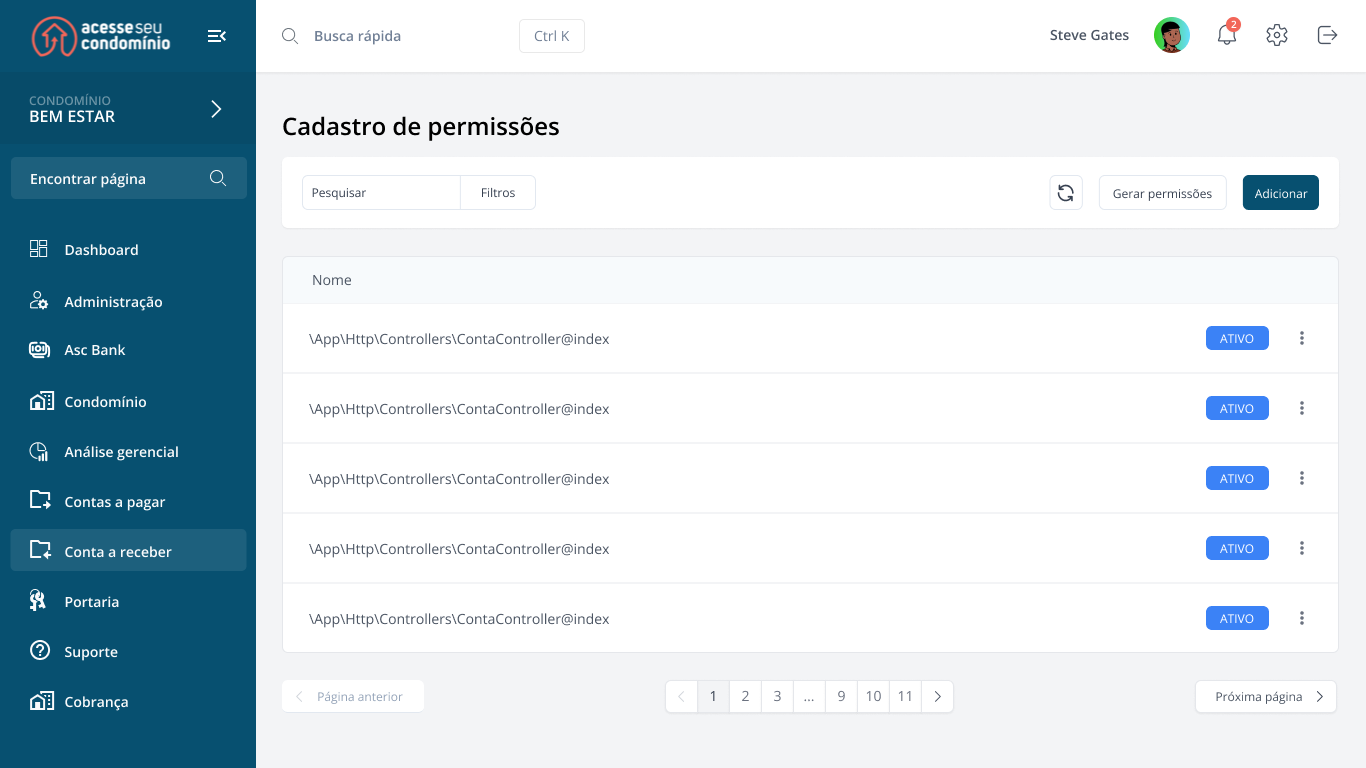The width and height of the screenshot is (1366, 768).
Task: Click the Asc Bank icon
Action: tap(39, 350)
